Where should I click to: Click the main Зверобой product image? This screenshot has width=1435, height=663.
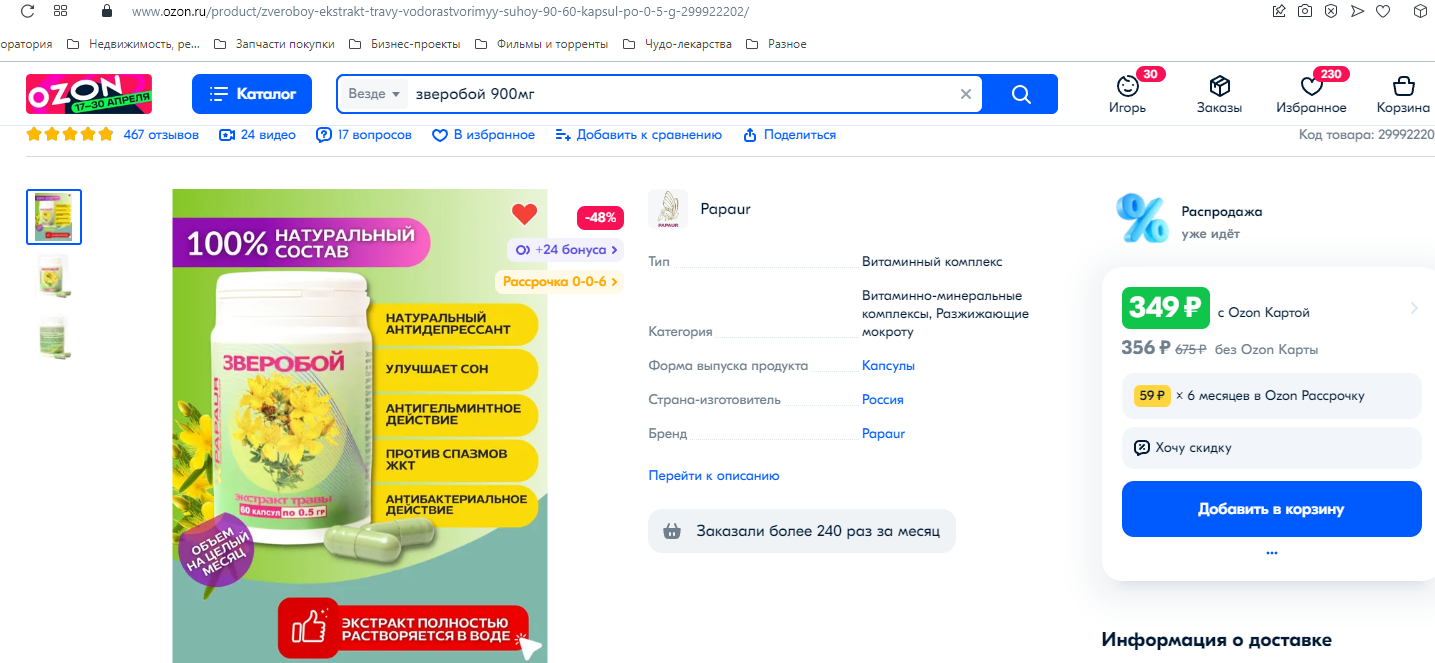pos(360,426)
